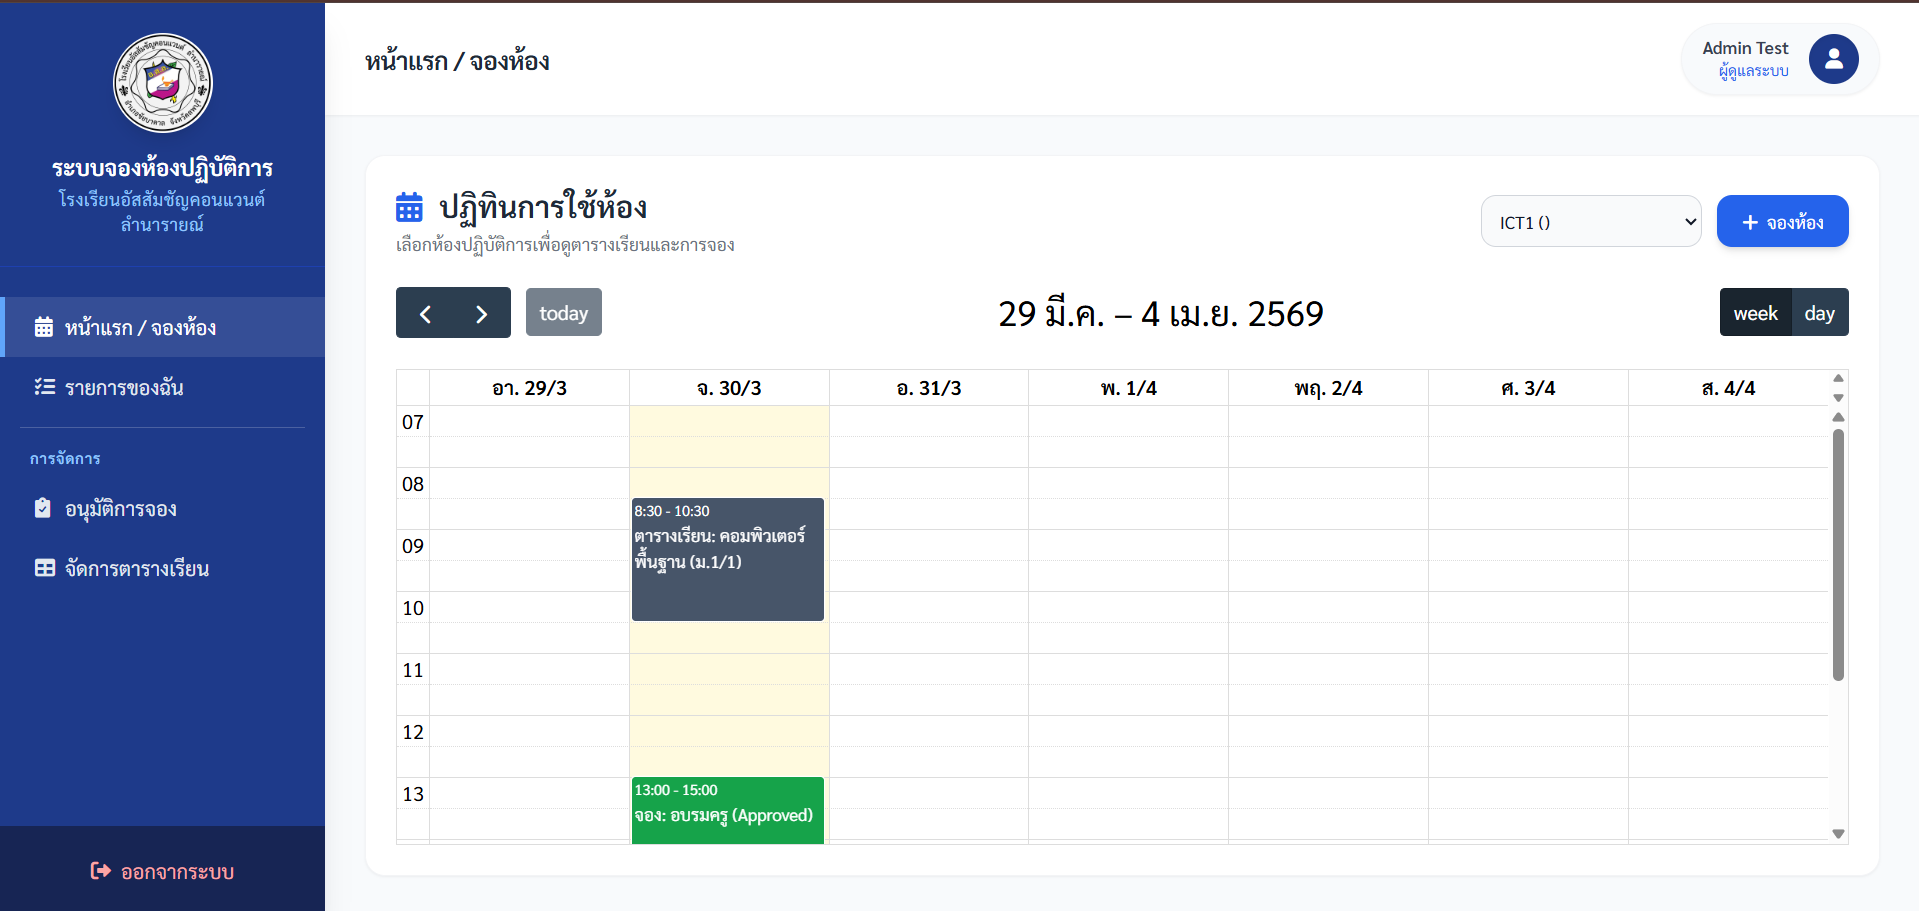
Task: Open the green 13:00 - 15:00 approved booking
Action: [727, 810]
